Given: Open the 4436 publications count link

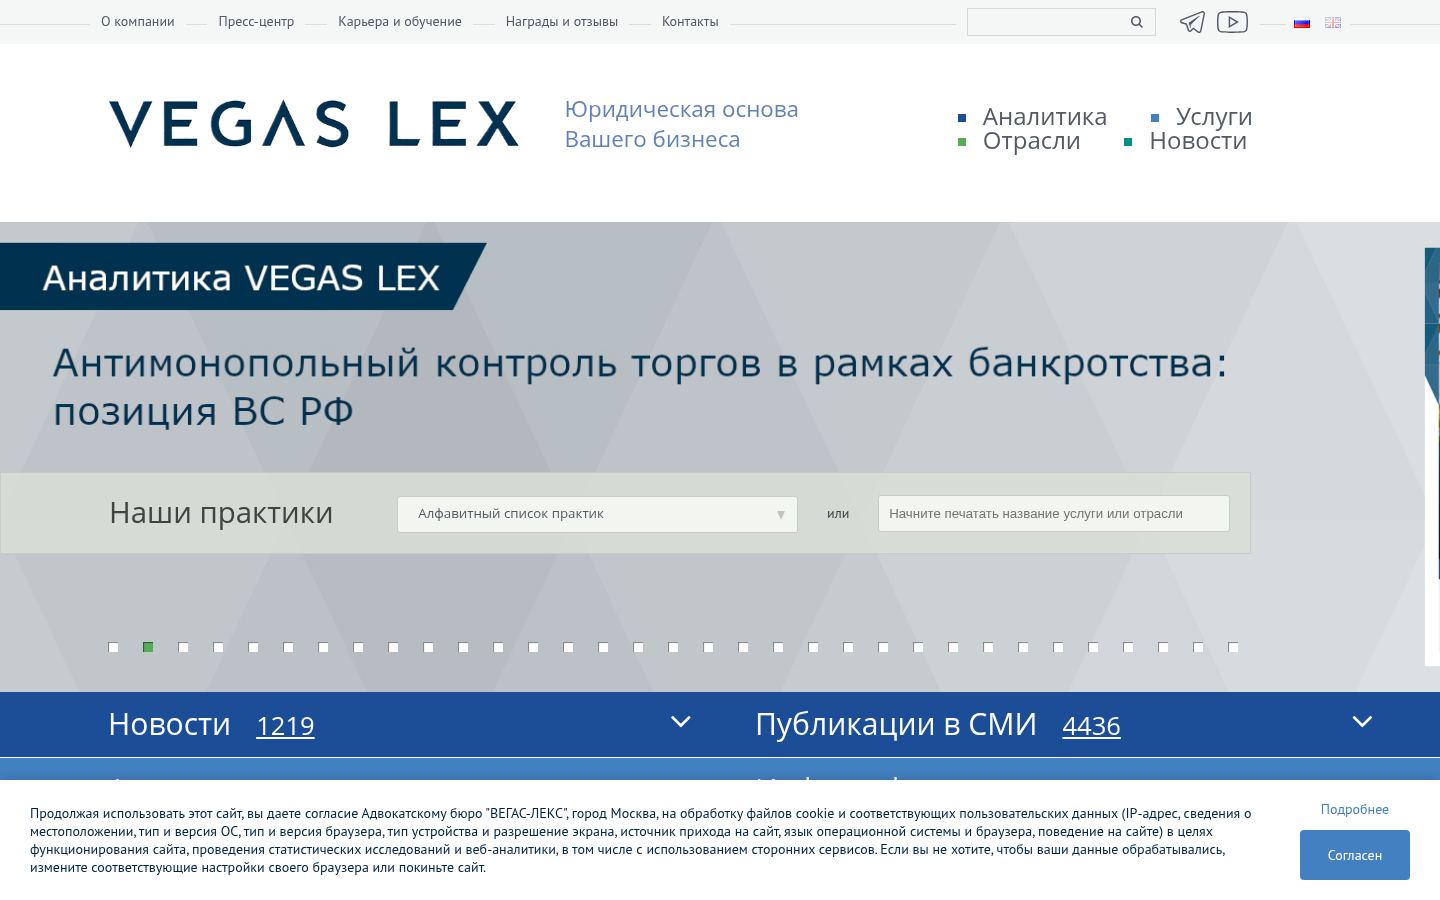Looking at the screenshot, I should (x=1091, y=726).
